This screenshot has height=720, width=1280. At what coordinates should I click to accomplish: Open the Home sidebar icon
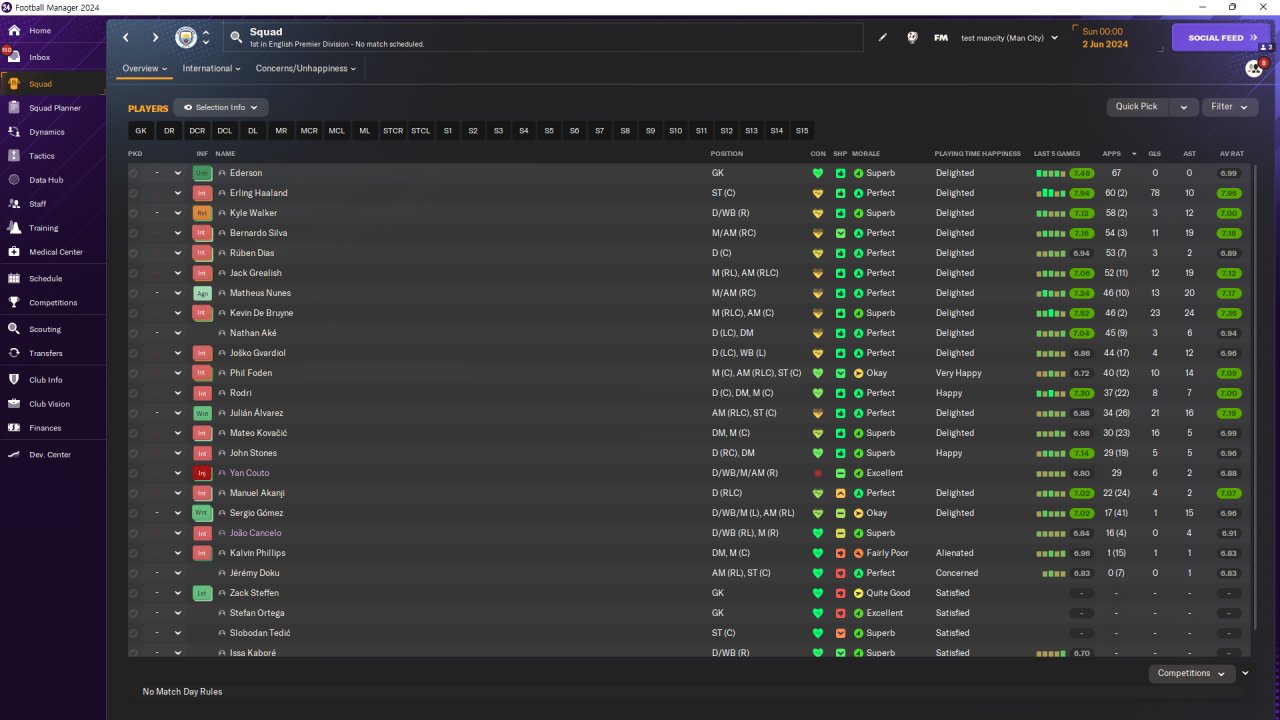tap(14, 31)
